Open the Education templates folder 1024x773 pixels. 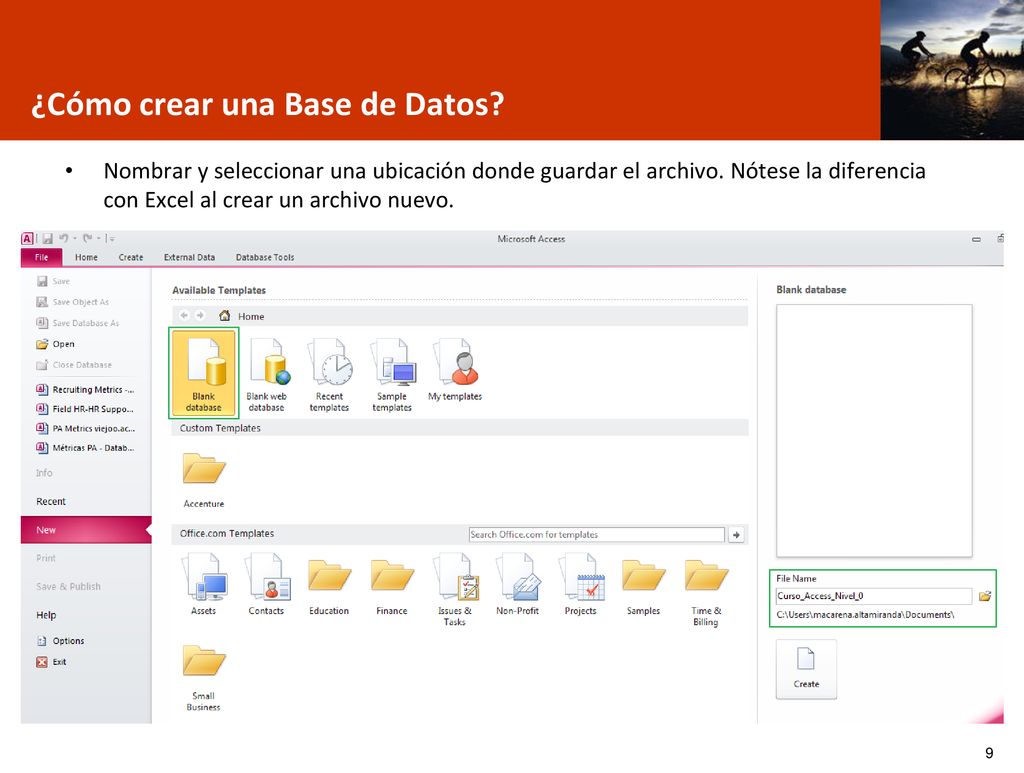(x=329, y=586)
